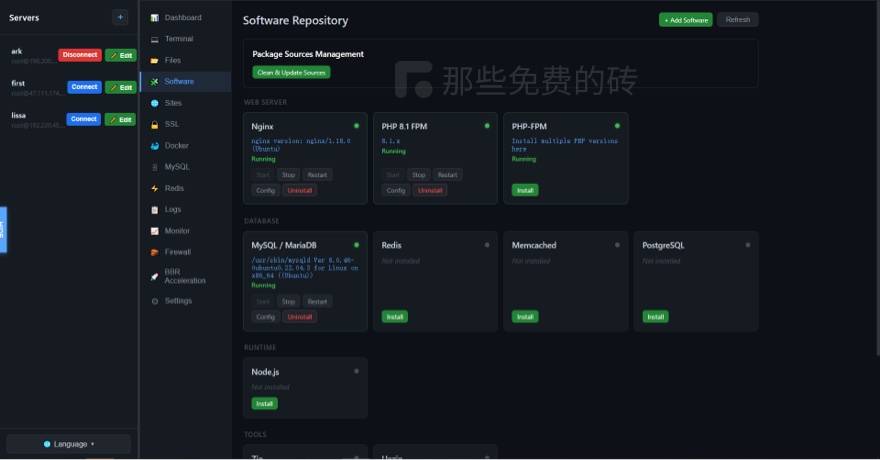Install Redis
Screen dimensions: 880x460
395,317
